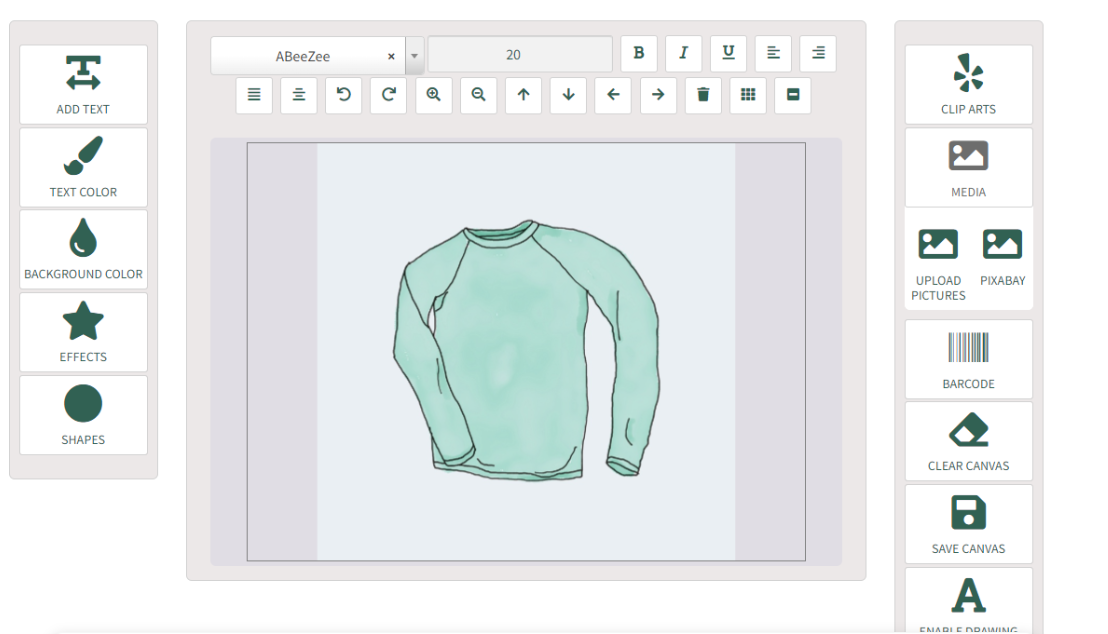Align text to the left
The width and height of the screenshot is (1108, 634).
pos(773,54)
